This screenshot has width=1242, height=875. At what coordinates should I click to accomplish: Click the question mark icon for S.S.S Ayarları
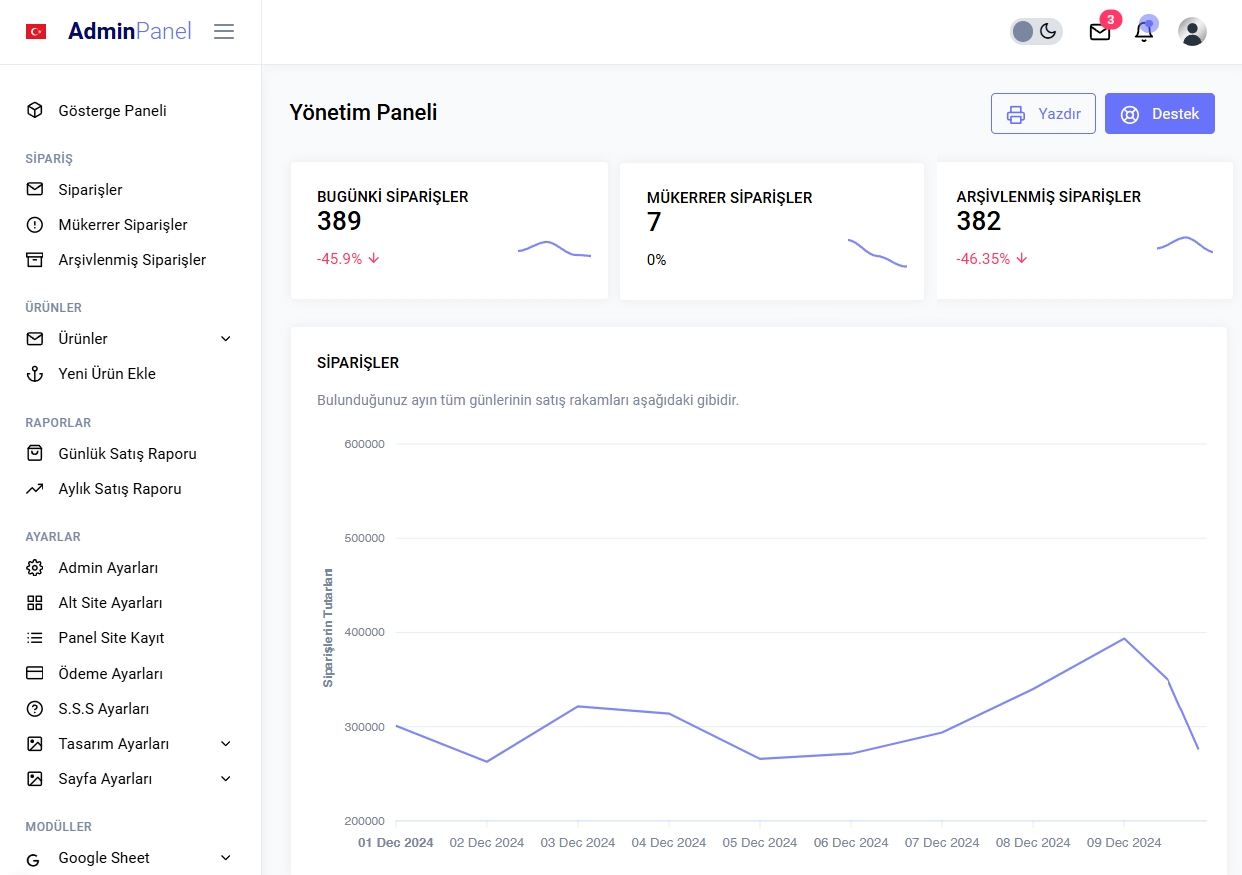(x=35, y=709)
